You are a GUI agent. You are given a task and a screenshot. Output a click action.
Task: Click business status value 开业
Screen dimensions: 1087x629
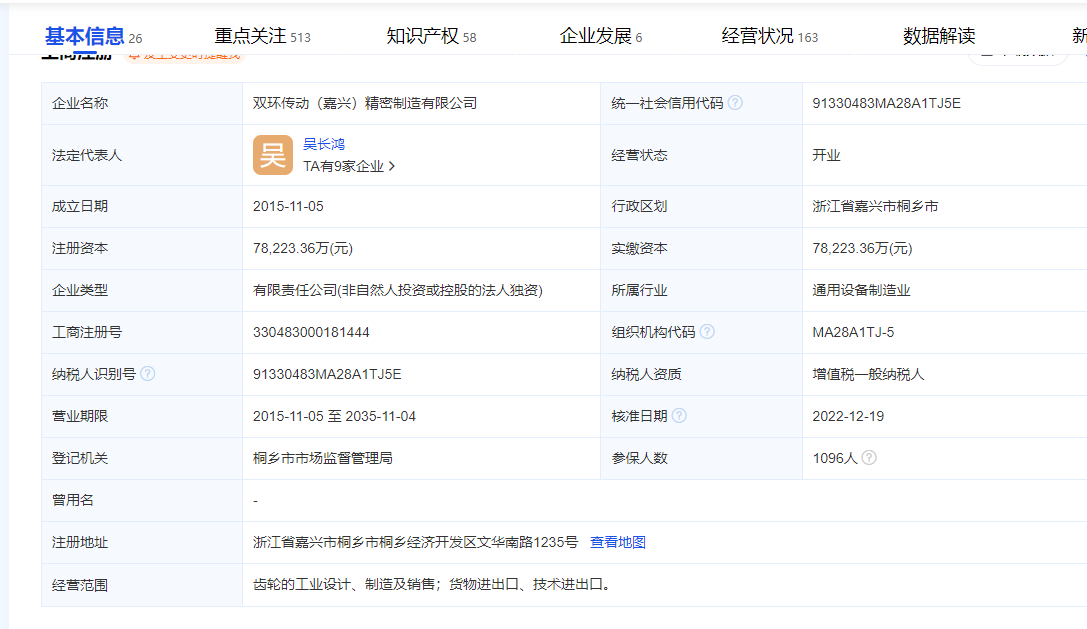(826, 155)
